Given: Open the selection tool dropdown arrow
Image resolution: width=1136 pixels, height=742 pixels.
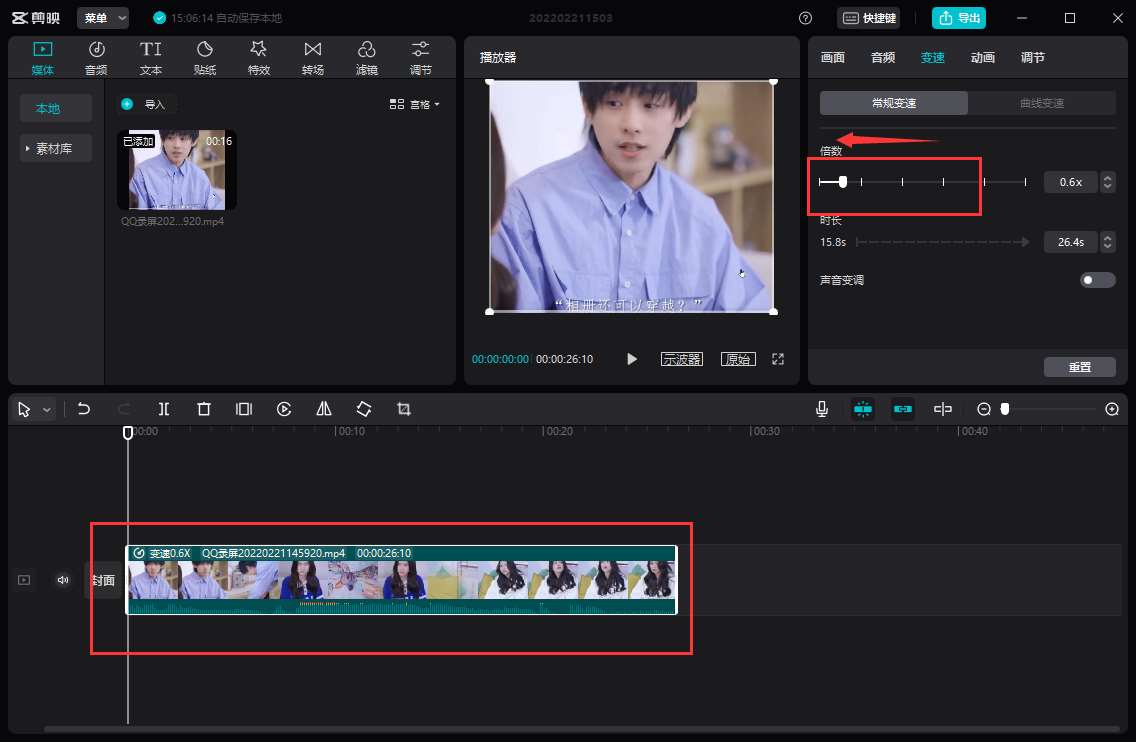Looking at the screenshot, I should (x=45, y=409).
